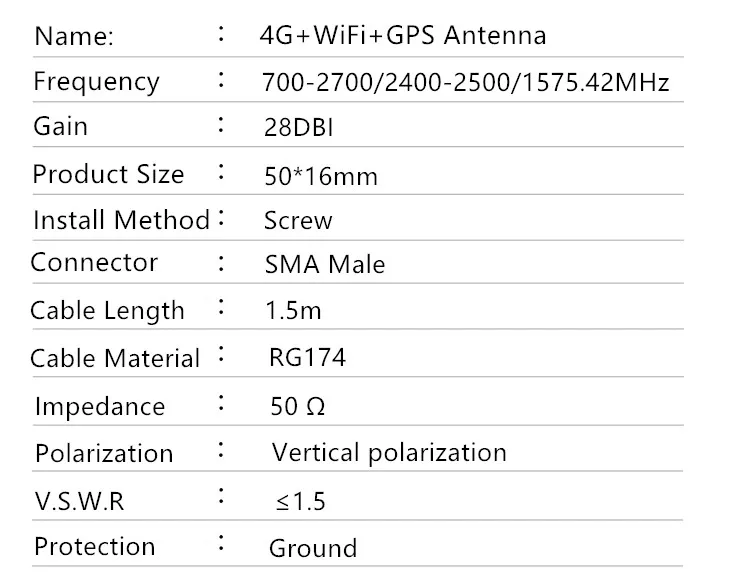Viewport: 750px width, 574px height.
Task: Select the "Frequency" row label
Action: point(96,81)
